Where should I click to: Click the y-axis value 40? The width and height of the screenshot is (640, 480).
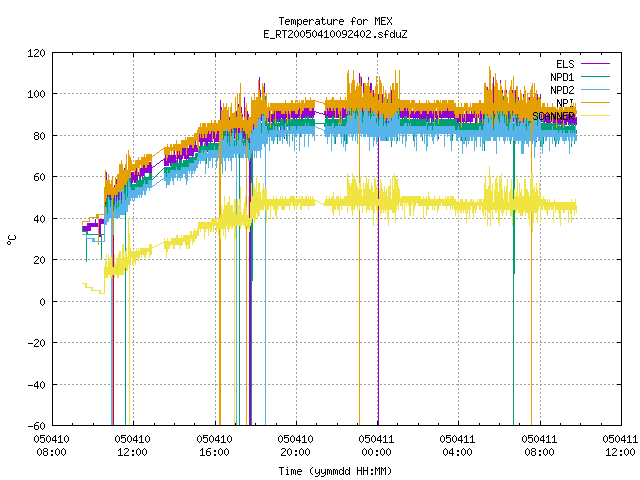pos(39,219)
